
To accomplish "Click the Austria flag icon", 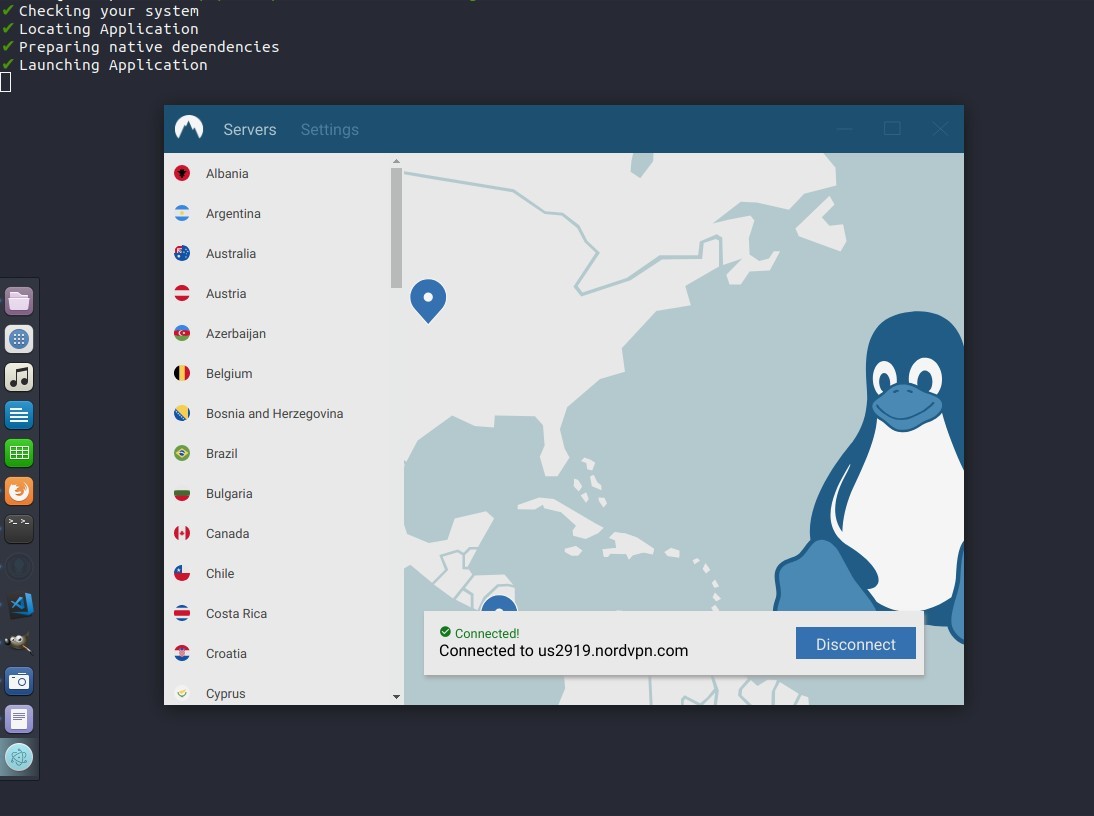I will click(x=182, y=294).
